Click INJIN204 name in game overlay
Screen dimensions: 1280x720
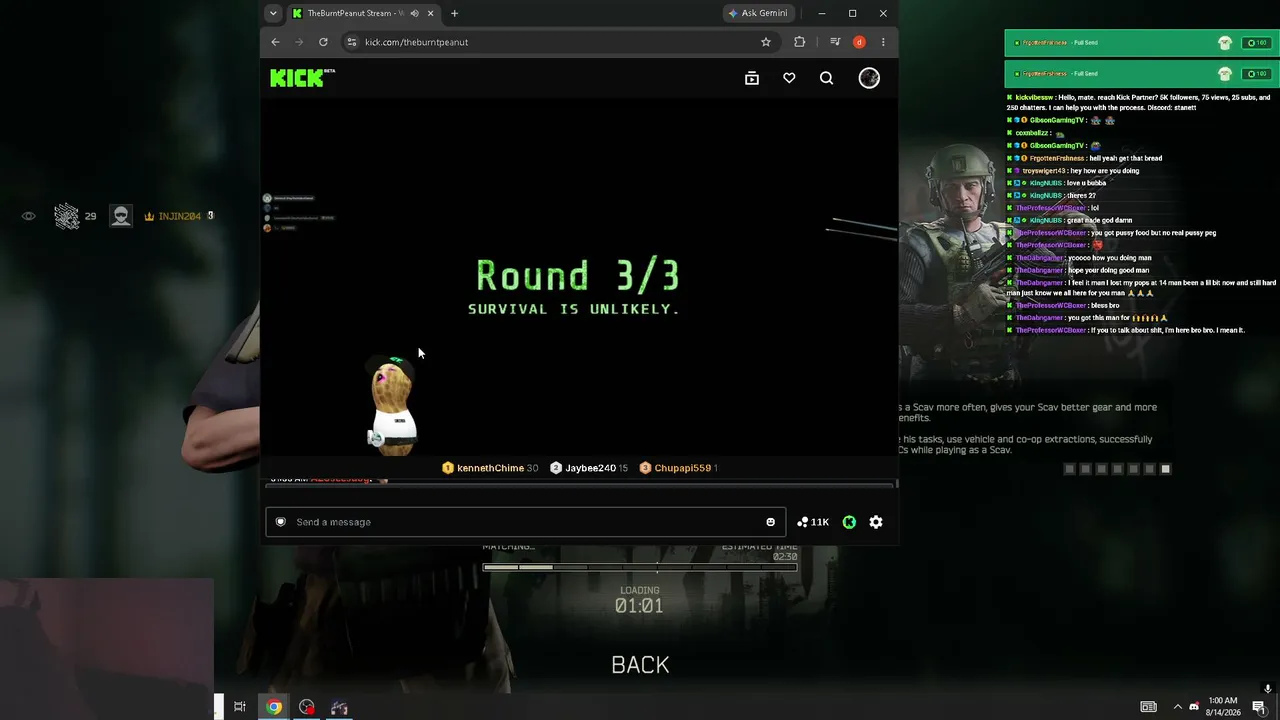pos(179,216)
